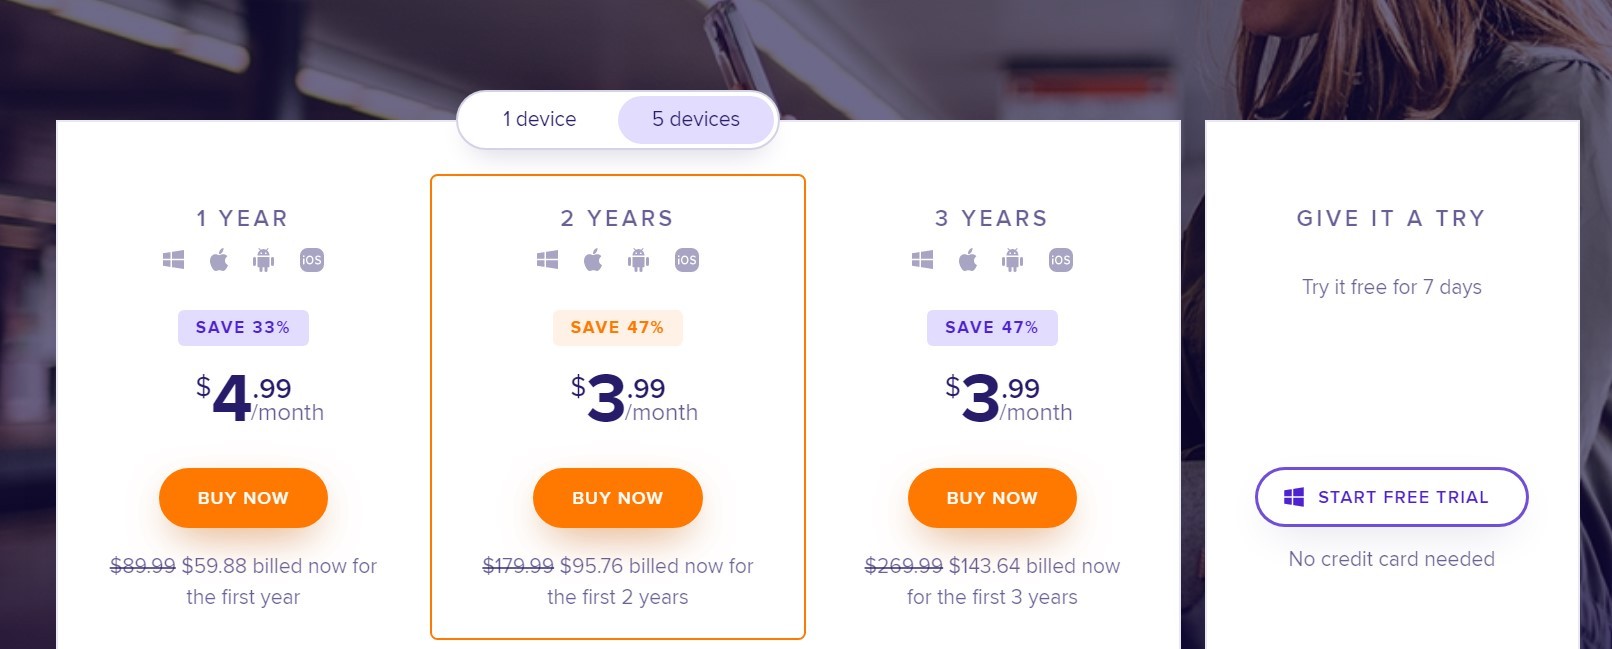
Task: Click Buy Now for the 1 Year plan
Action: pyautogui.click(x=243, y=497)
